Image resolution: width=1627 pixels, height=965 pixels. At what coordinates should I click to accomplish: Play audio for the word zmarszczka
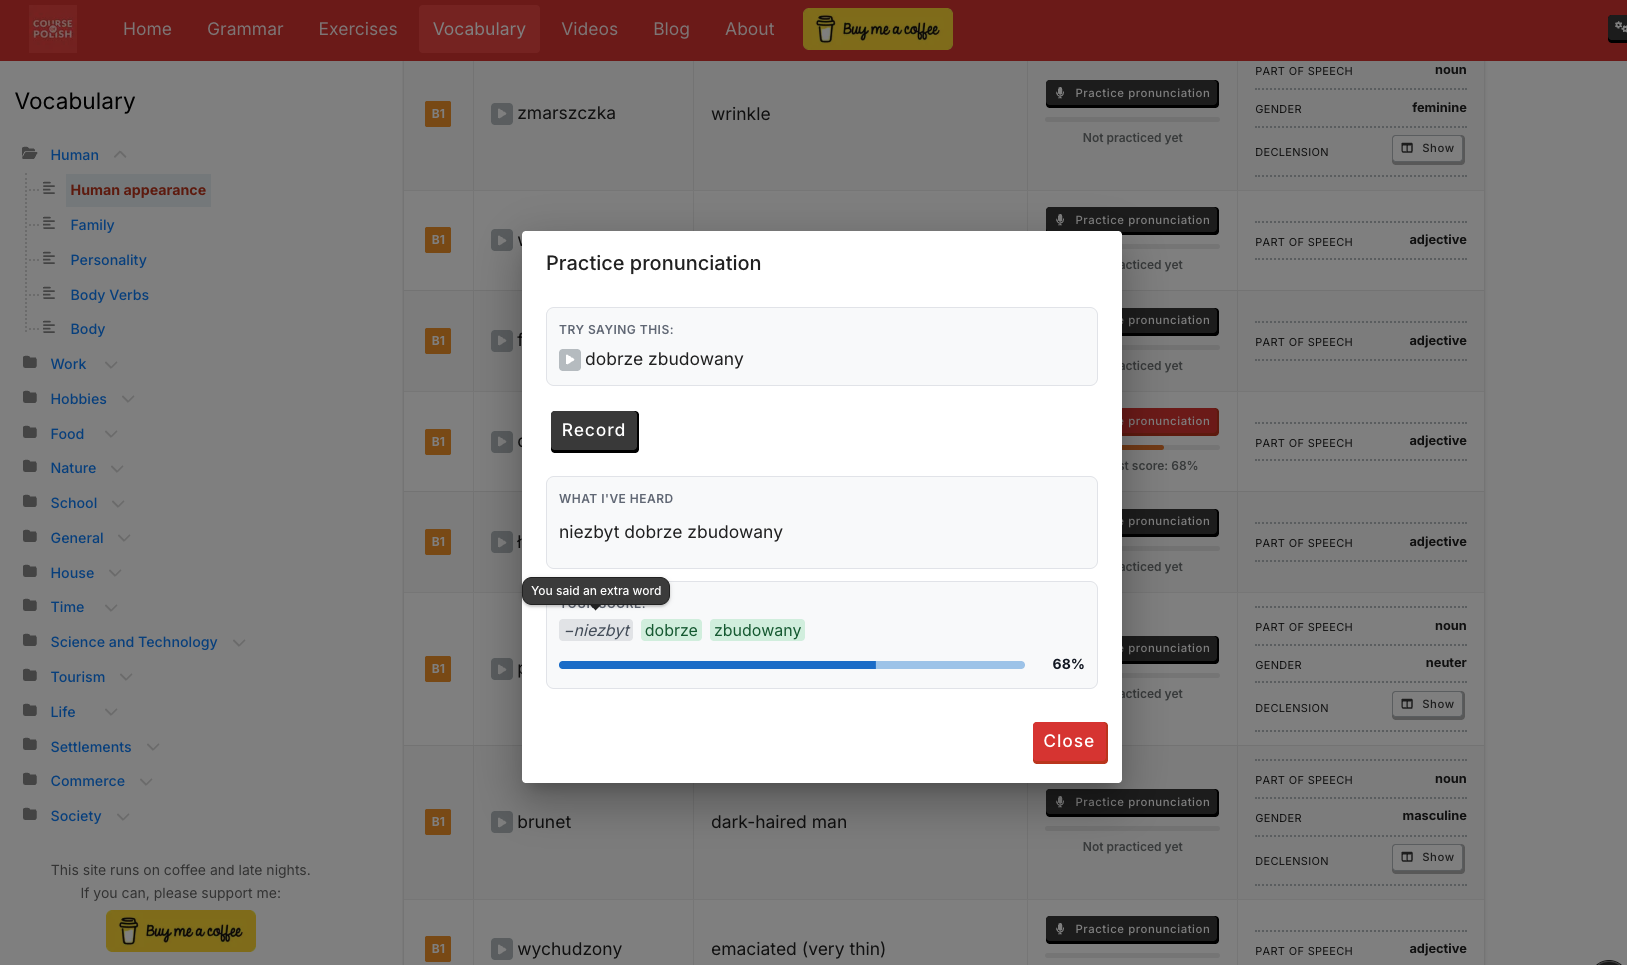(502, 114)
